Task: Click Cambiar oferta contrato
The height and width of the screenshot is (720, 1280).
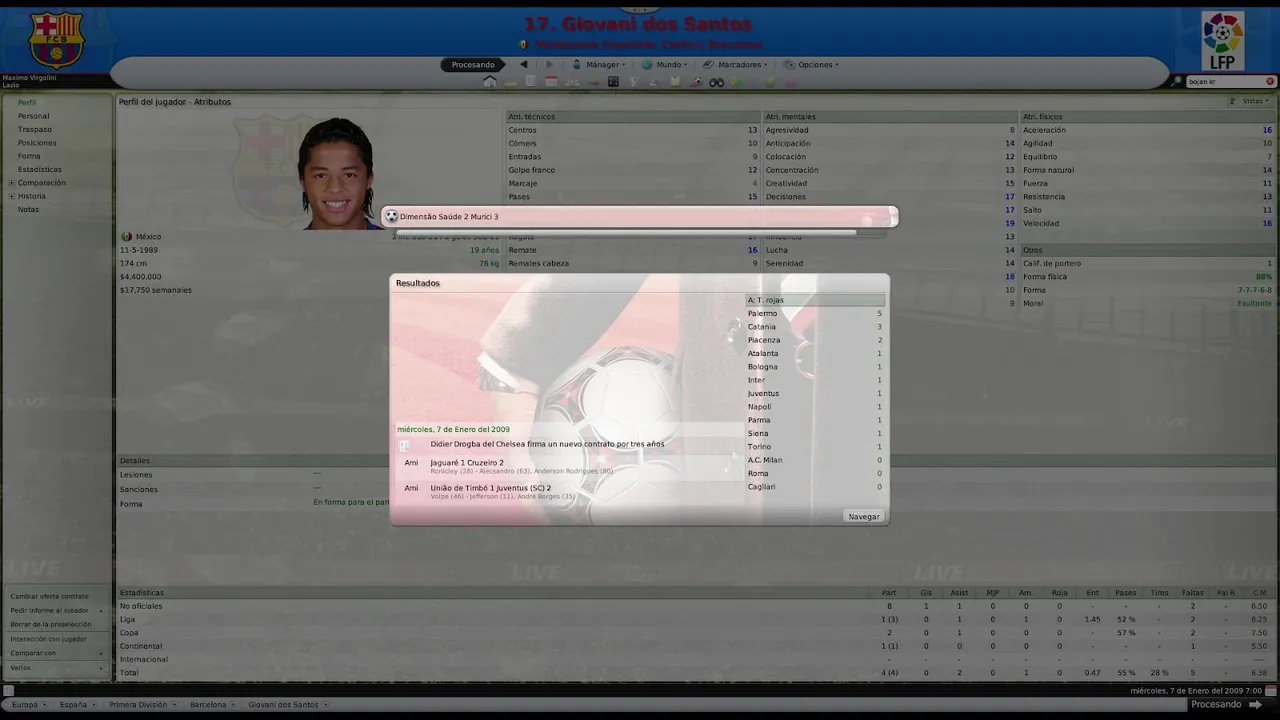Action: click(x=50, y=596)
